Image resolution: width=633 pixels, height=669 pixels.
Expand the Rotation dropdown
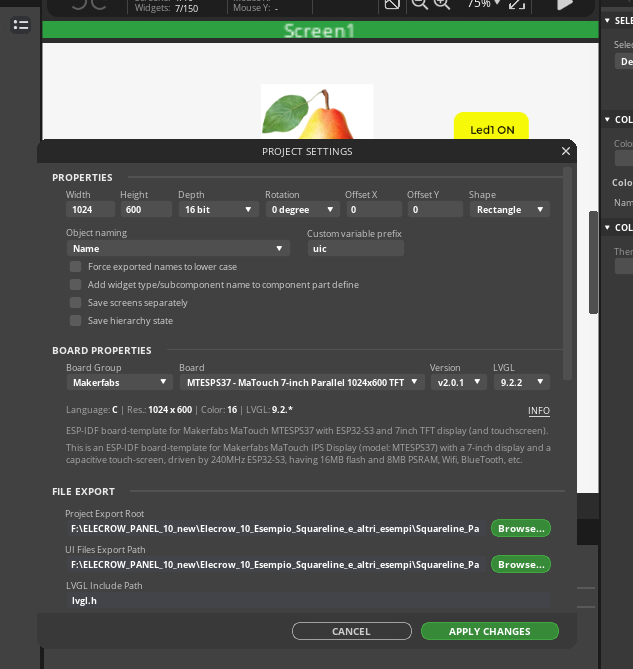(x=302, y=210)
